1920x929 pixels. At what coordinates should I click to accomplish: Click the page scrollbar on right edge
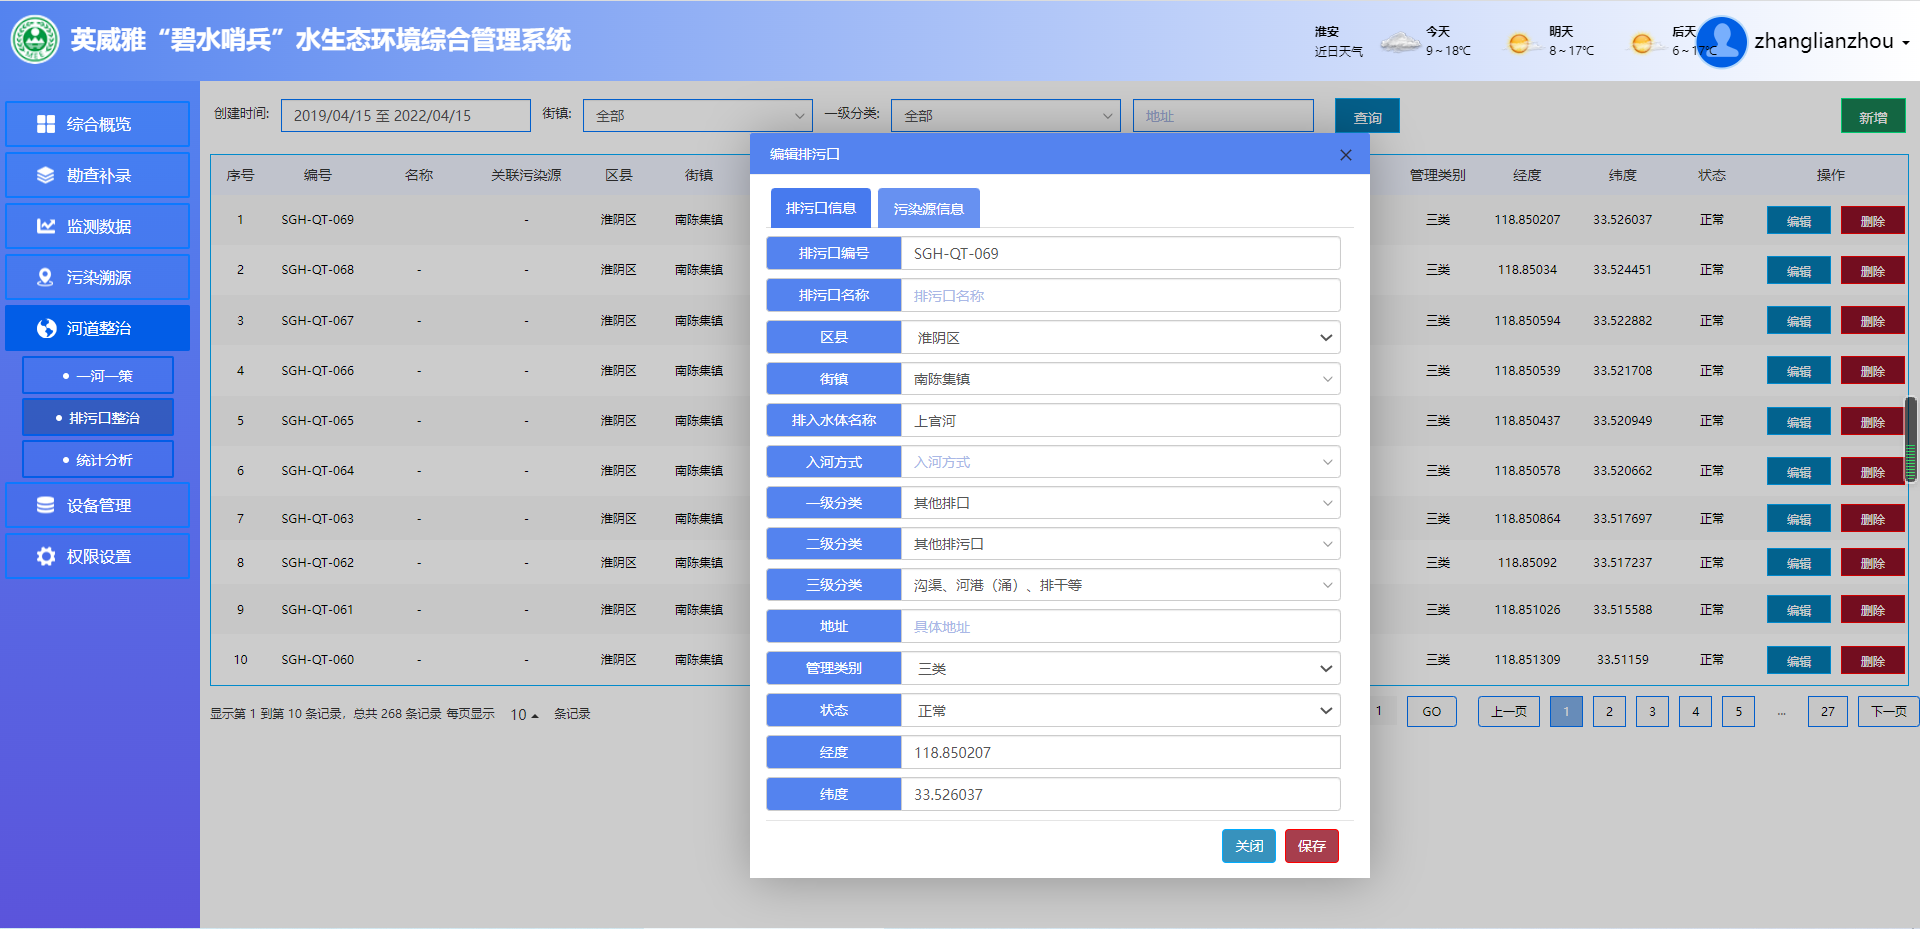[x=1911, y=440]
